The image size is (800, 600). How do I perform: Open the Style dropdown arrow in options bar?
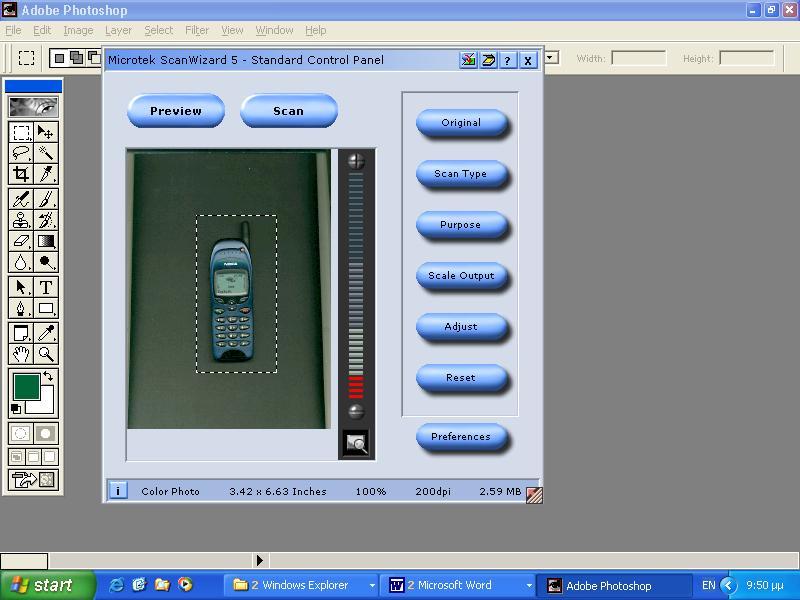(x=551, y=58)
